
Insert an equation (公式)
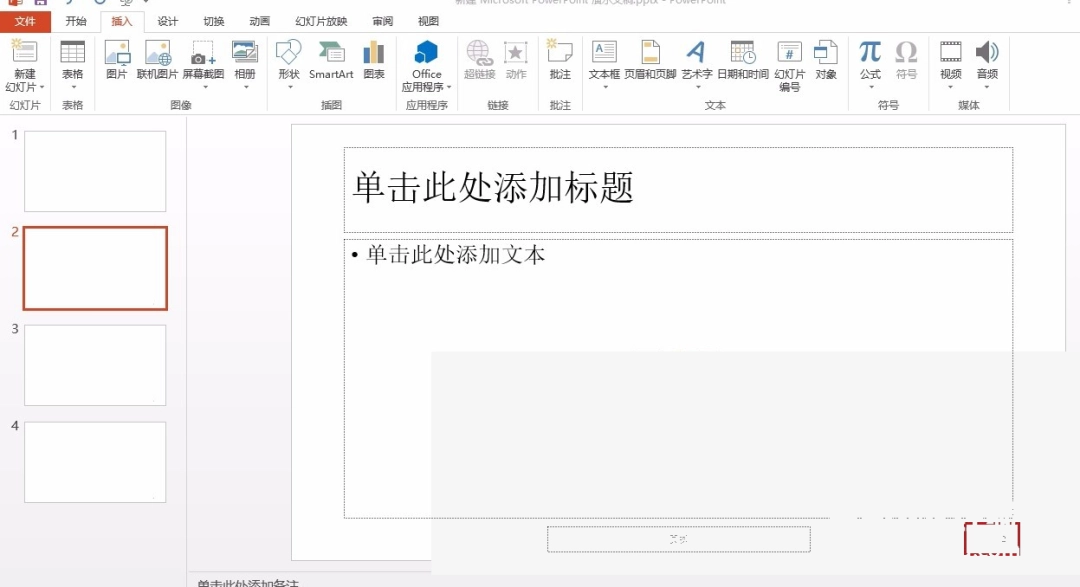pos(870,52)
